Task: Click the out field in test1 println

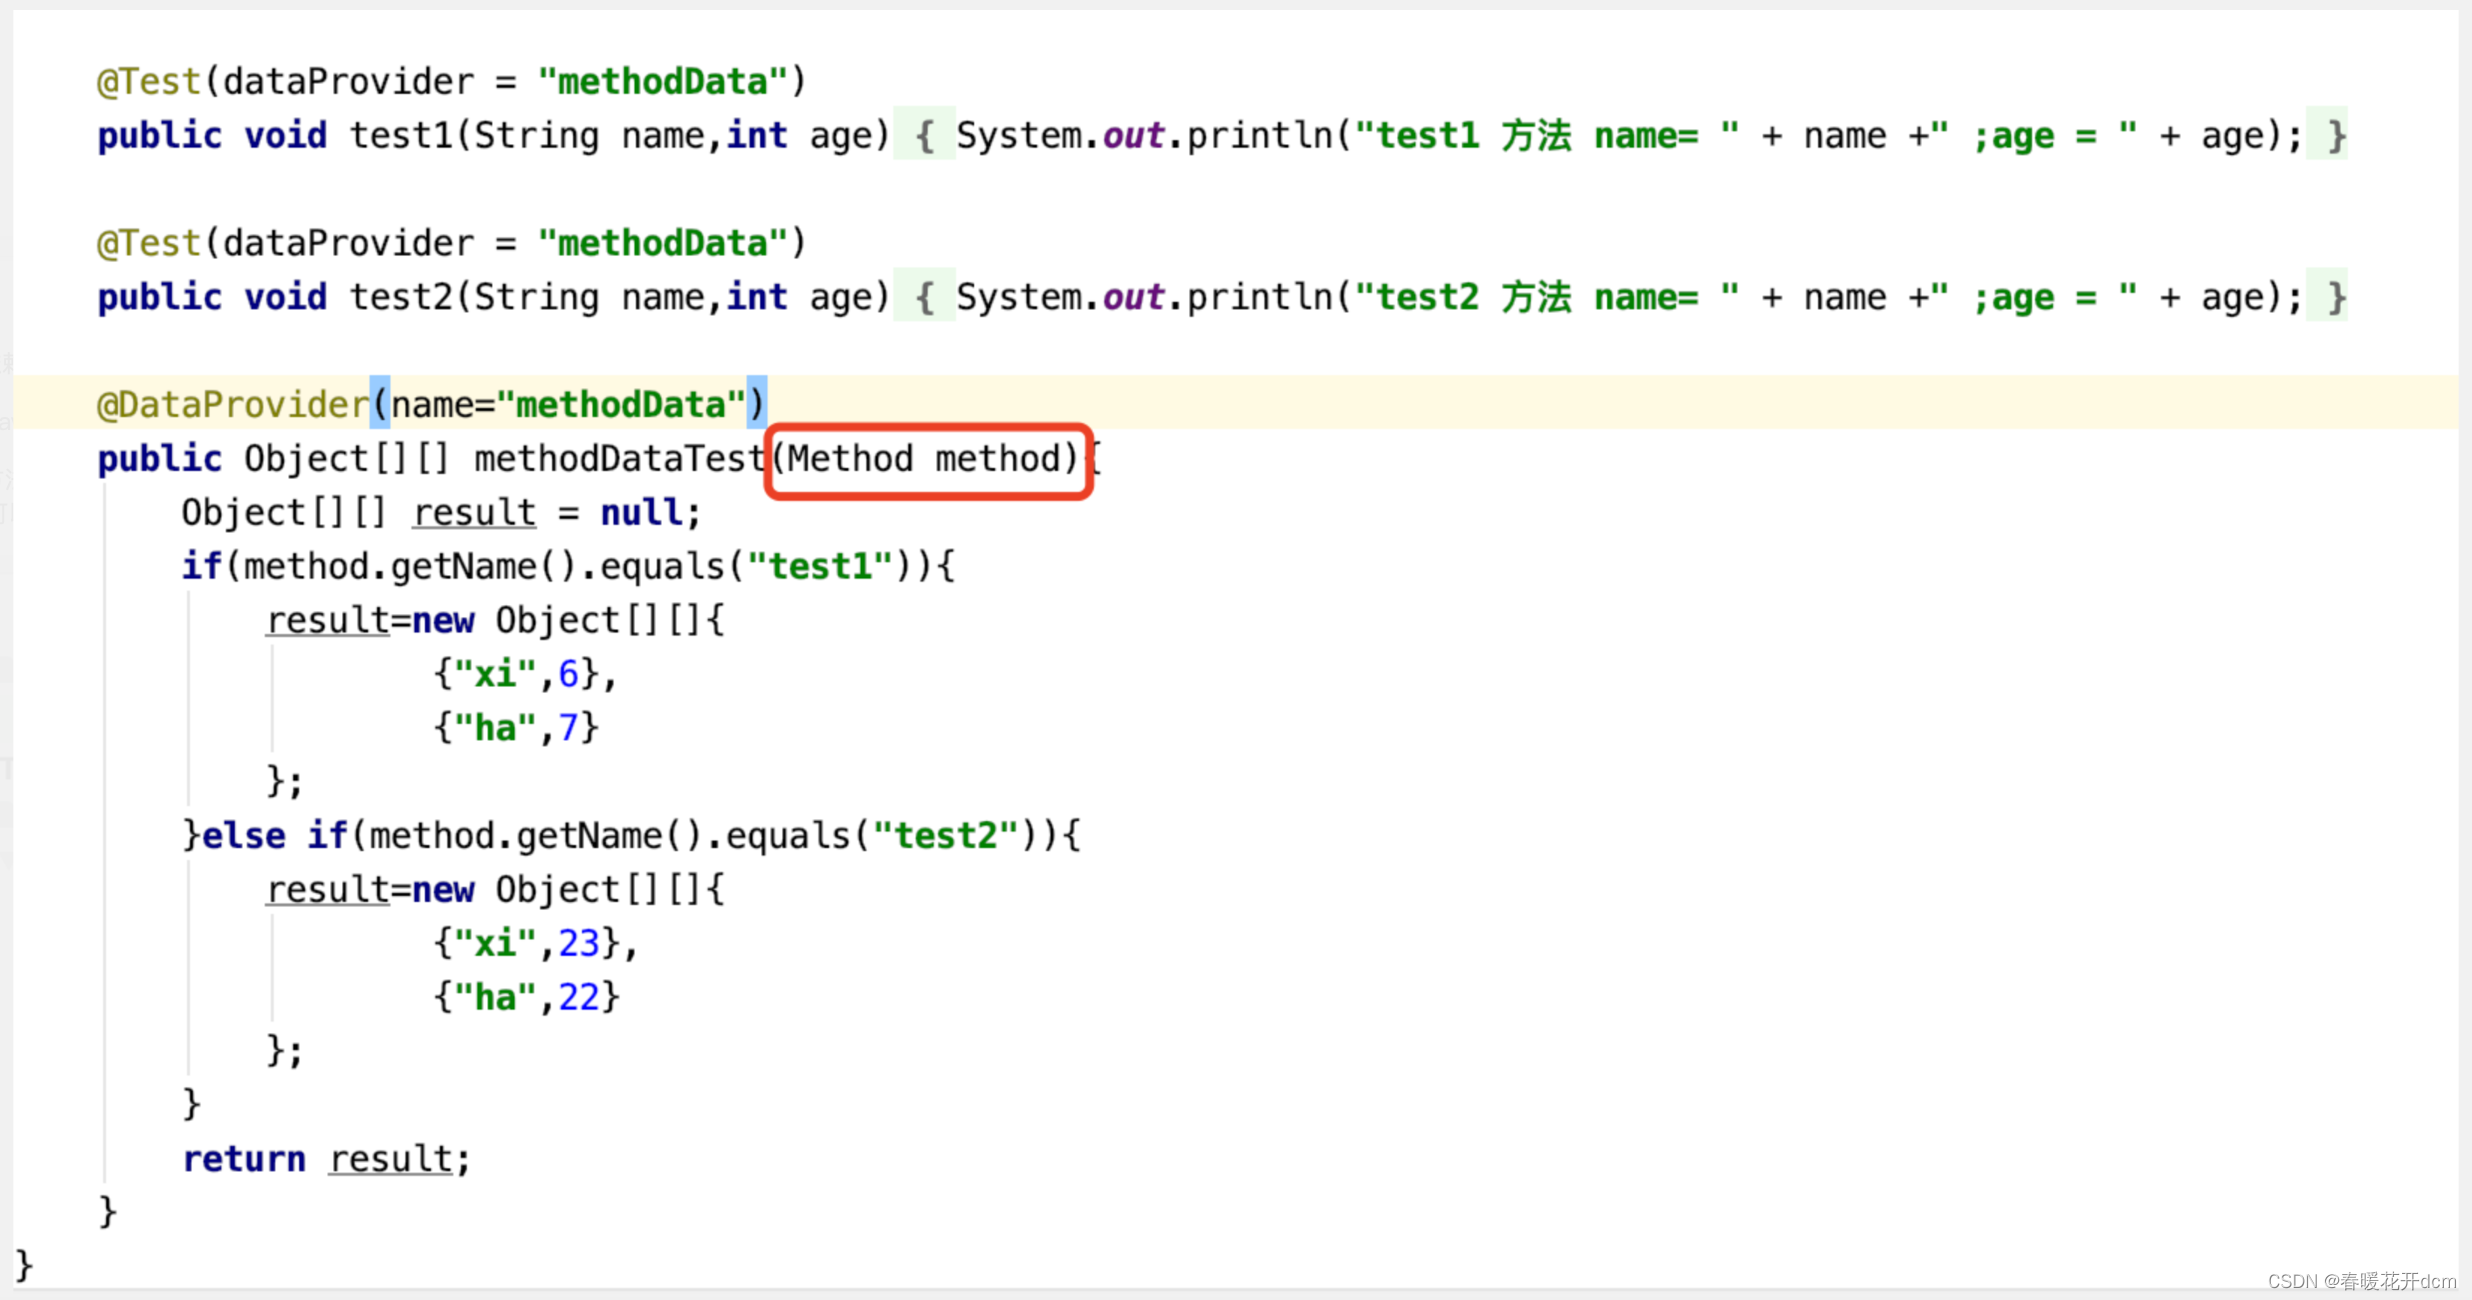Action: point(1133,135)
